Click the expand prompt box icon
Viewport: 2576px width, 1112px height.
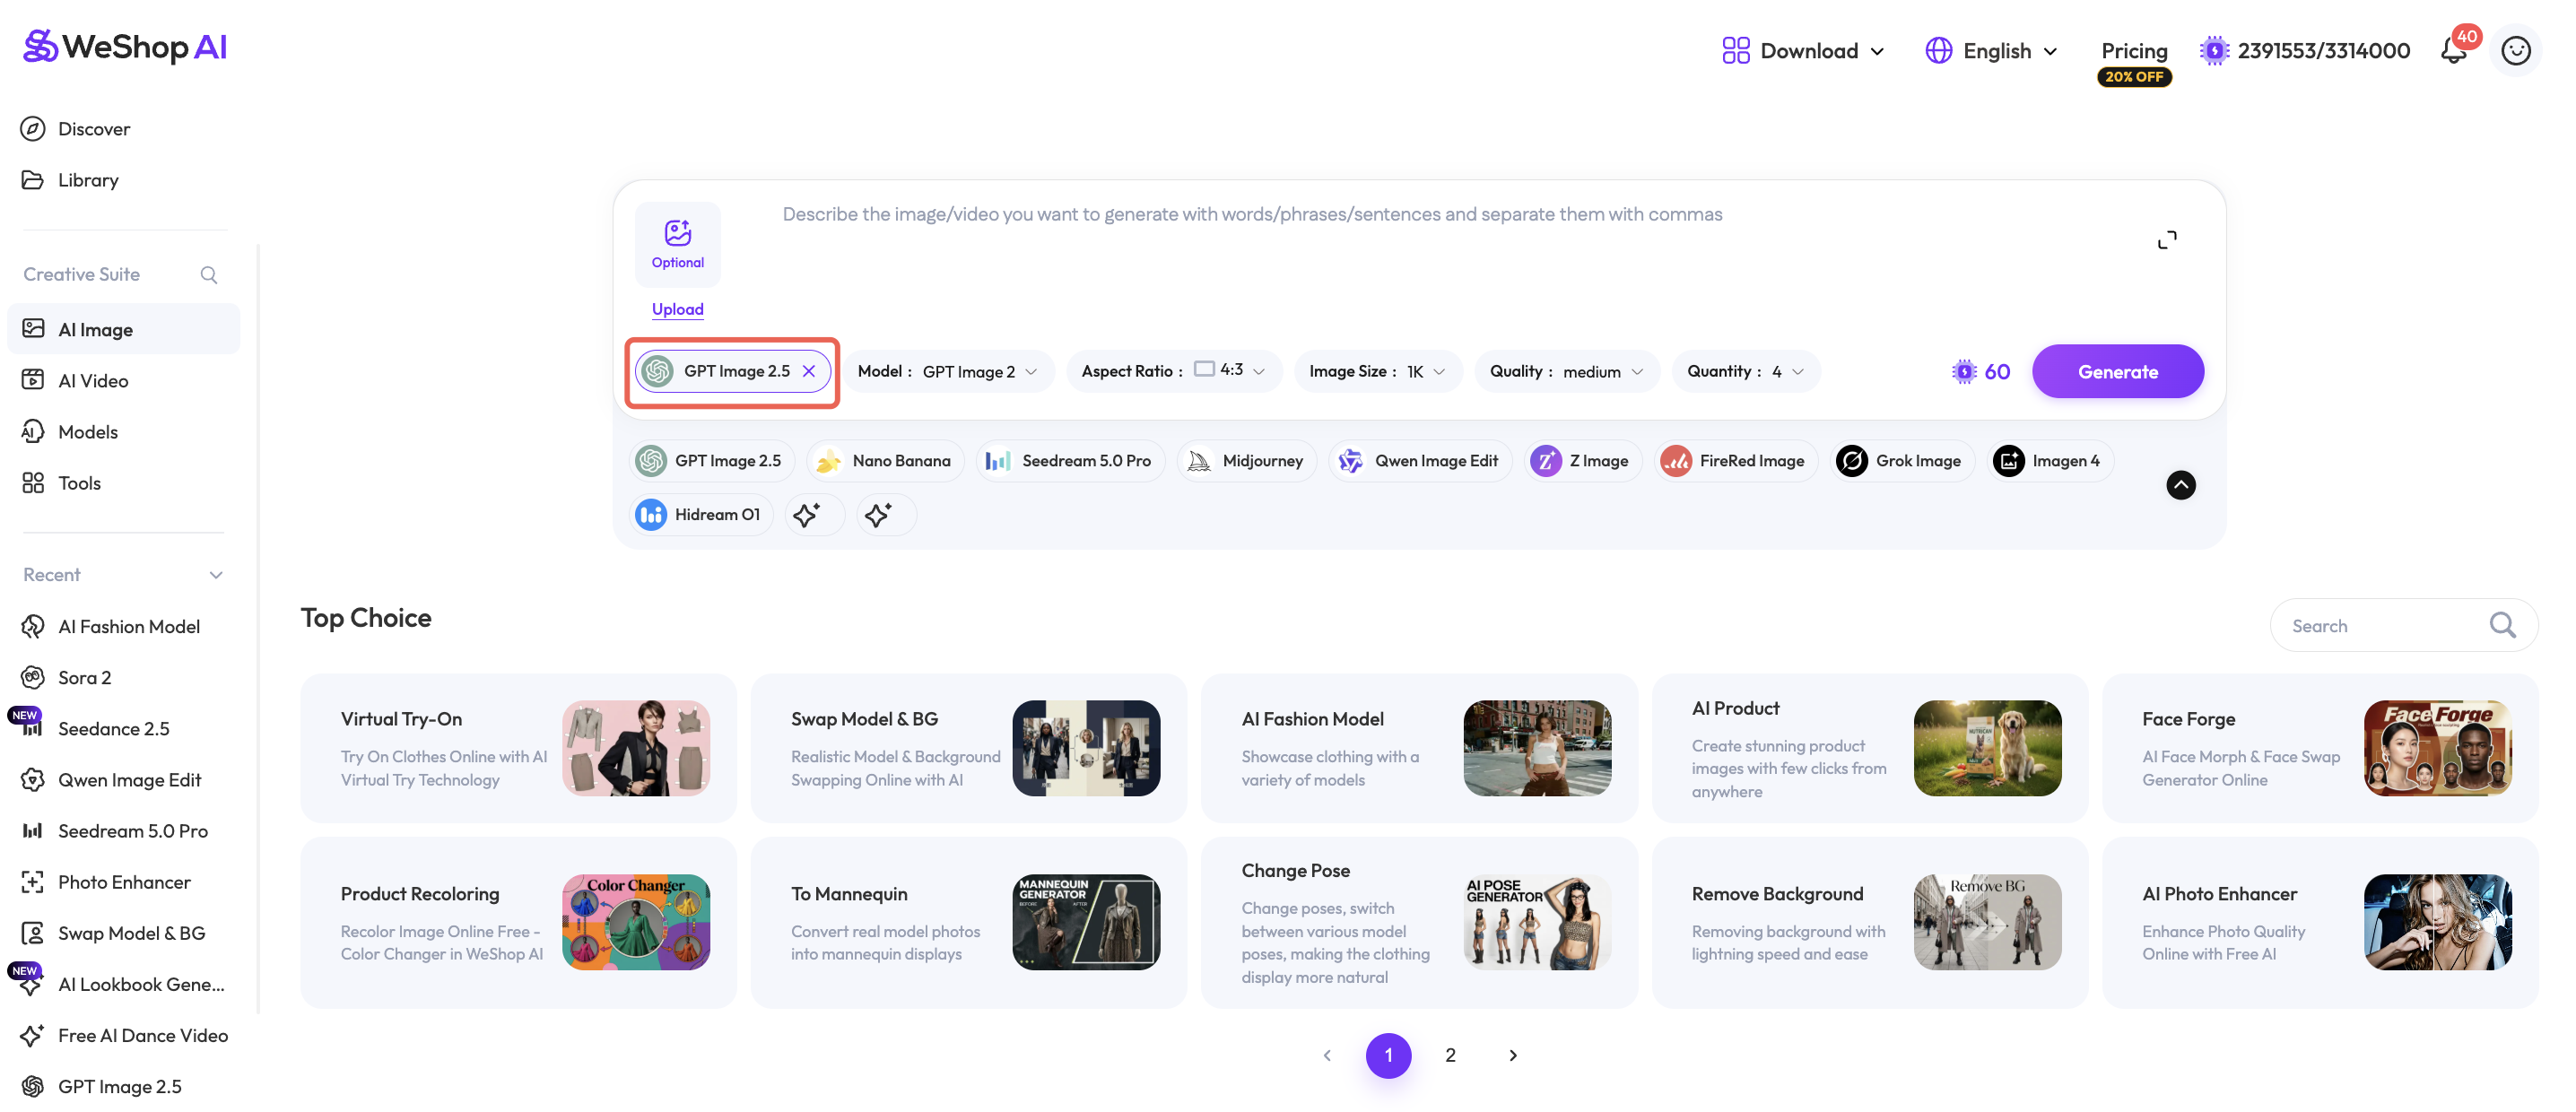tap(2166, 240)
